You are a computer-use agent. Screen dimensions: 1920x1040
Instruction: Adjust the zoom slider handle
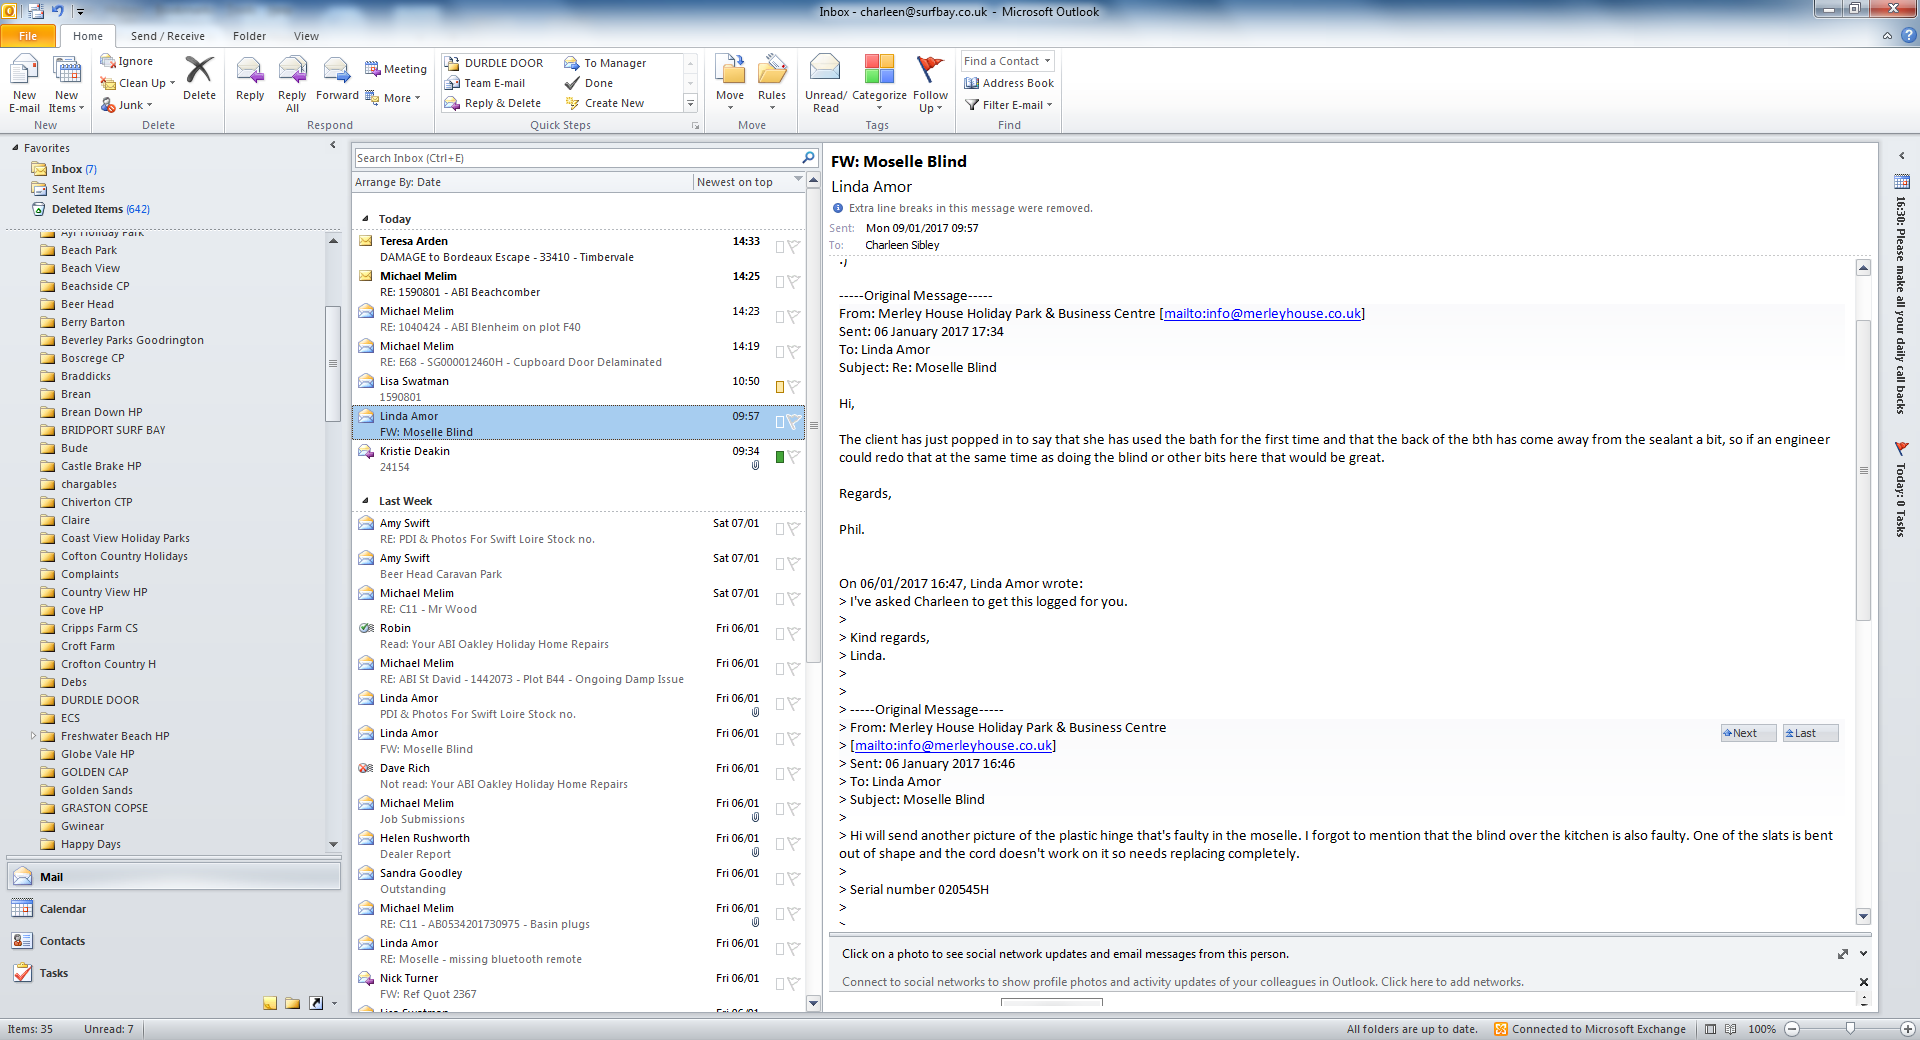pos(1850,1029)
